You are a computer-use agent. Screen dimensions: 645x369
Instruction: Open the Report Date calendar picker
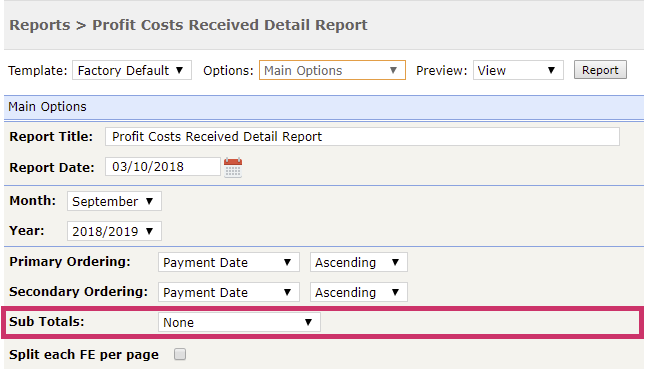click(233, 167)
